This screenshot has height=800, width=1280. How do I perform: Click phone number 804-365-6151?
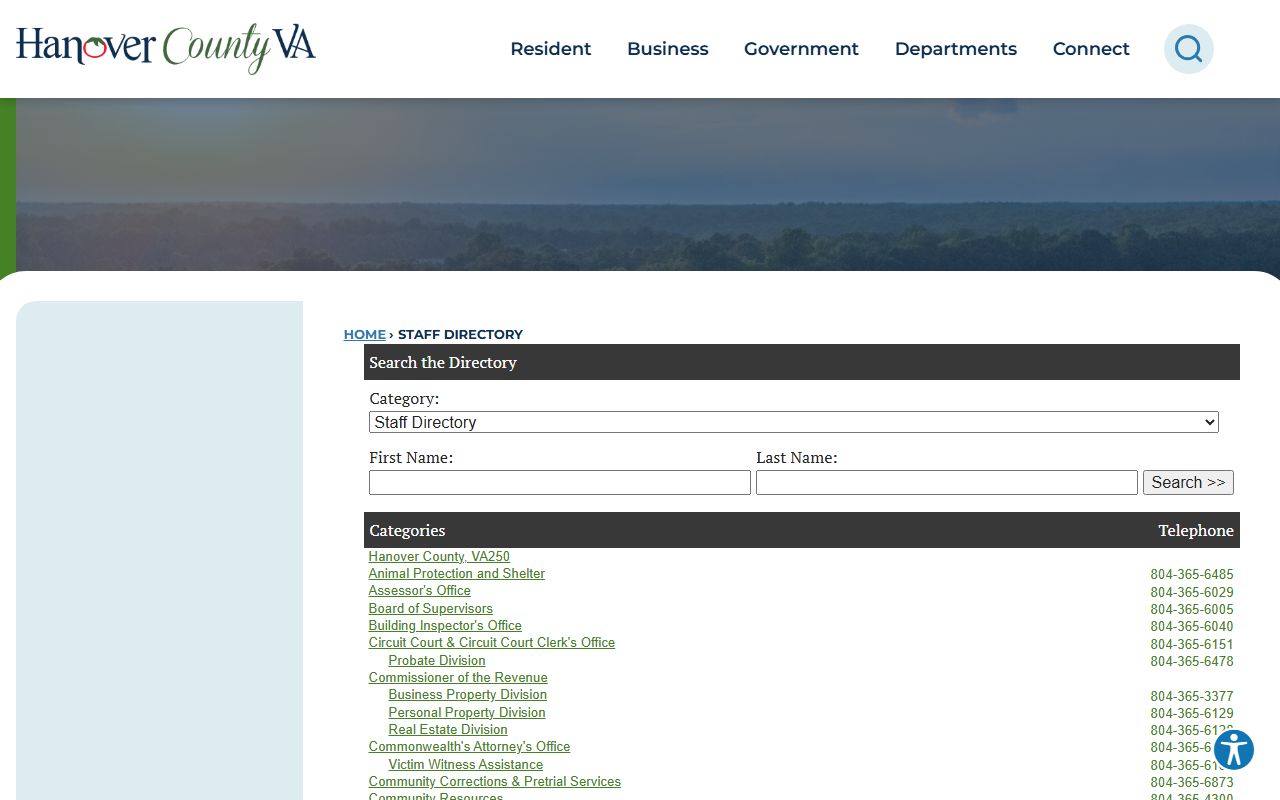coord(1192,644)
